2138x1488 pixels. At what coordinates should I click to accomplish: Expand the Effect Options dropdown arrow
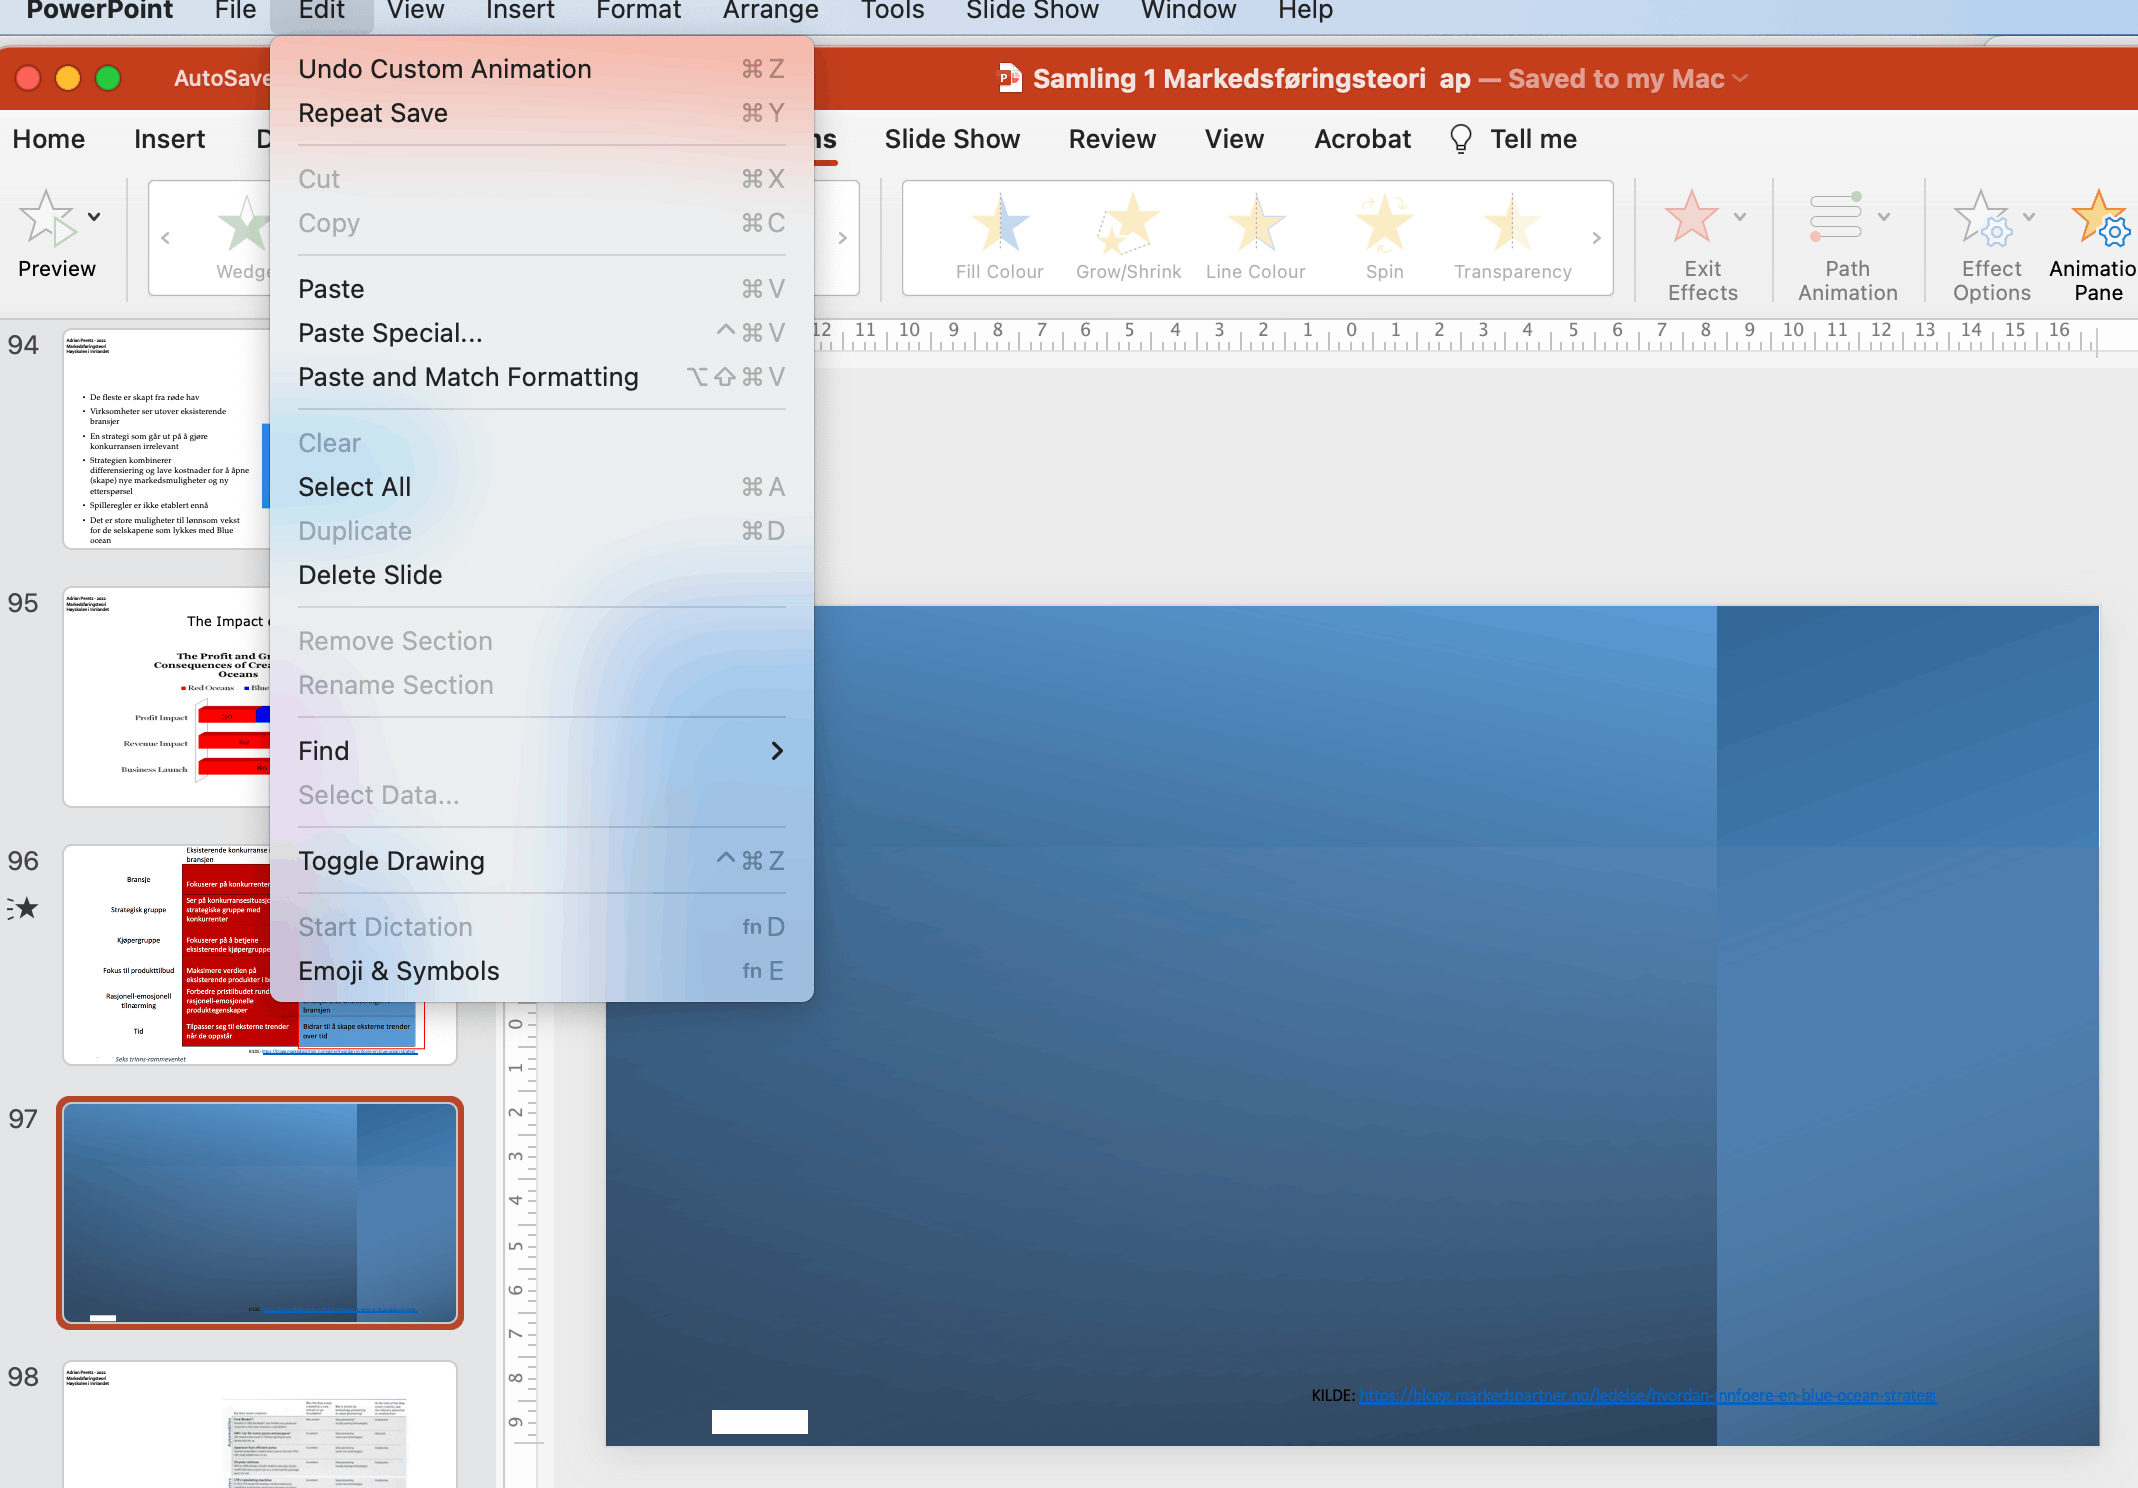pos(2029,217)
